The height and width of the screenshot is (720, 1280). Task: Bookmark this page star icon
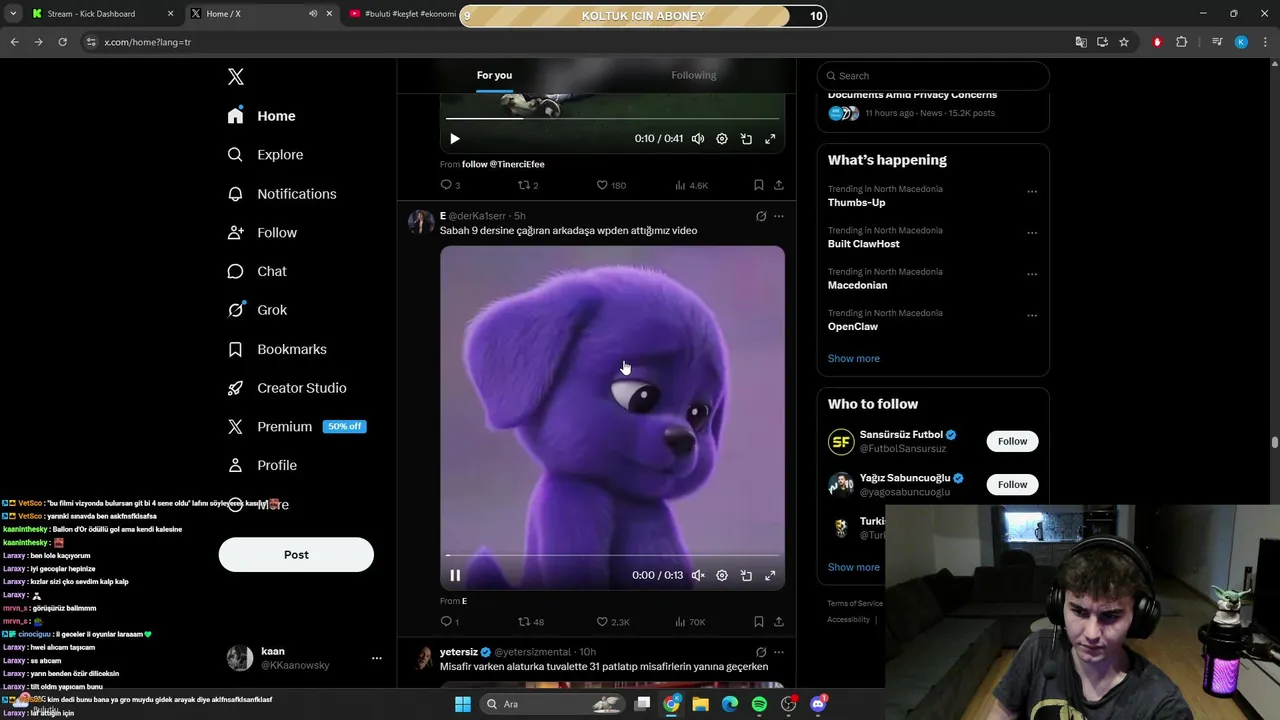1124,42
